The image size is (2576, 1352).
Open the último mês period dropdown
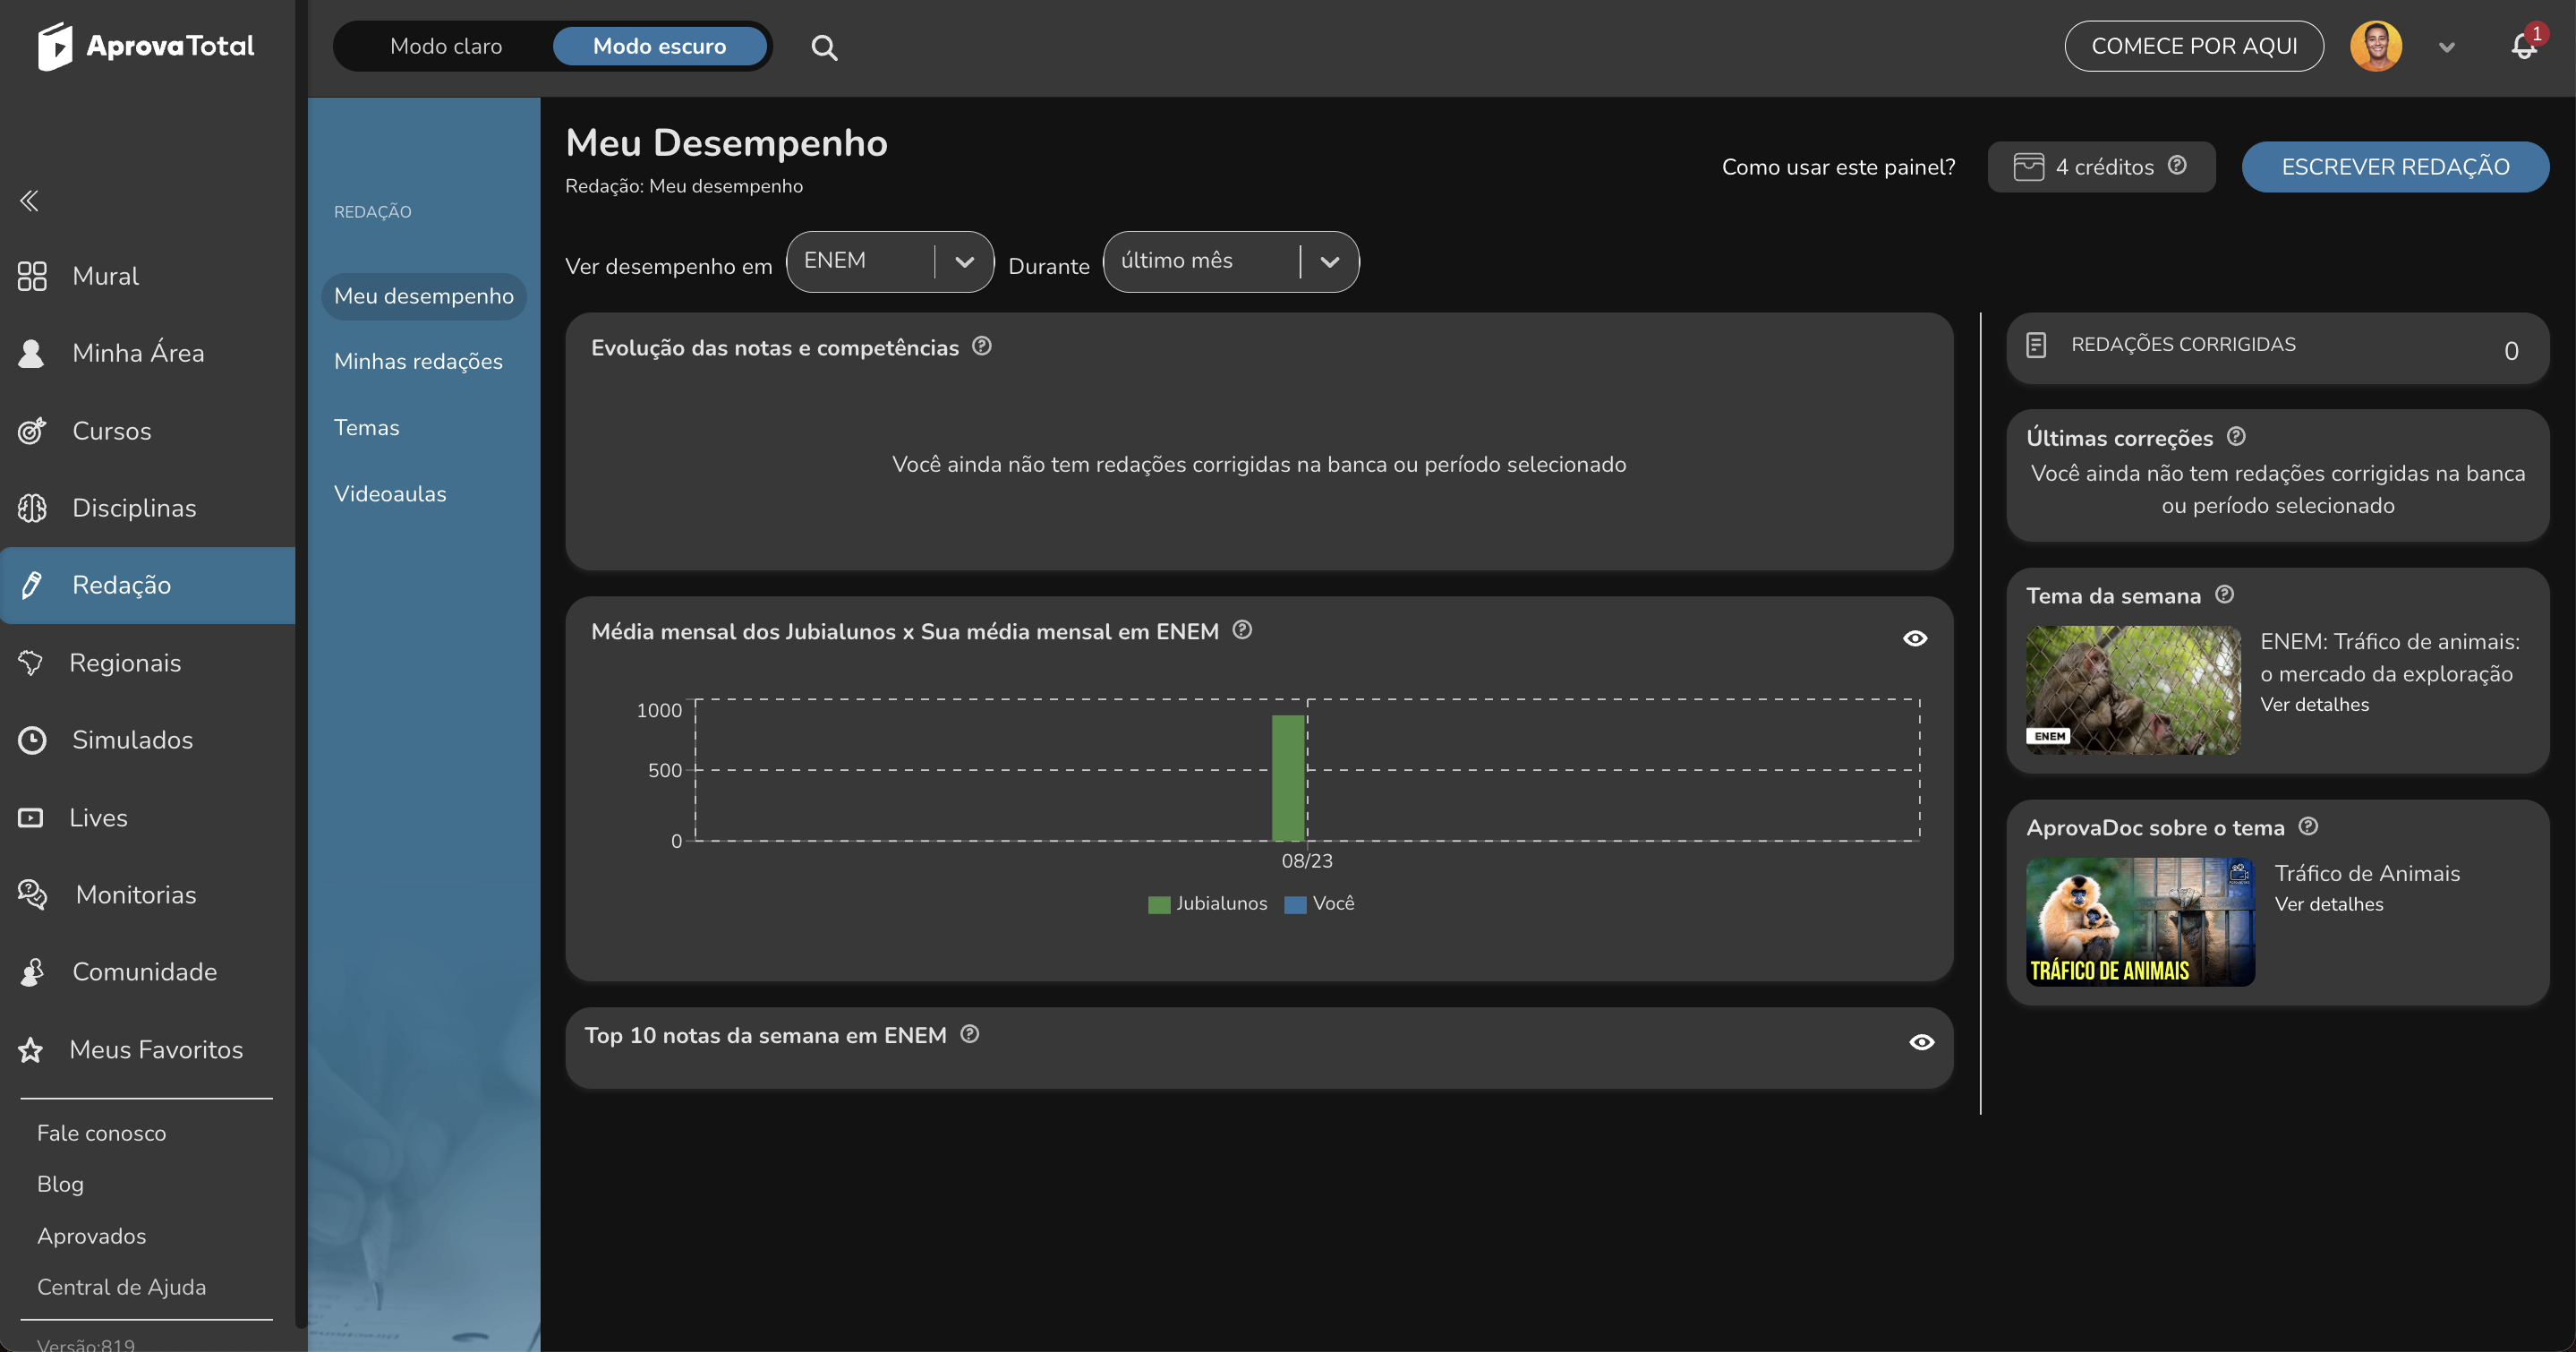pyautogui.click(x=1231, y=262)
